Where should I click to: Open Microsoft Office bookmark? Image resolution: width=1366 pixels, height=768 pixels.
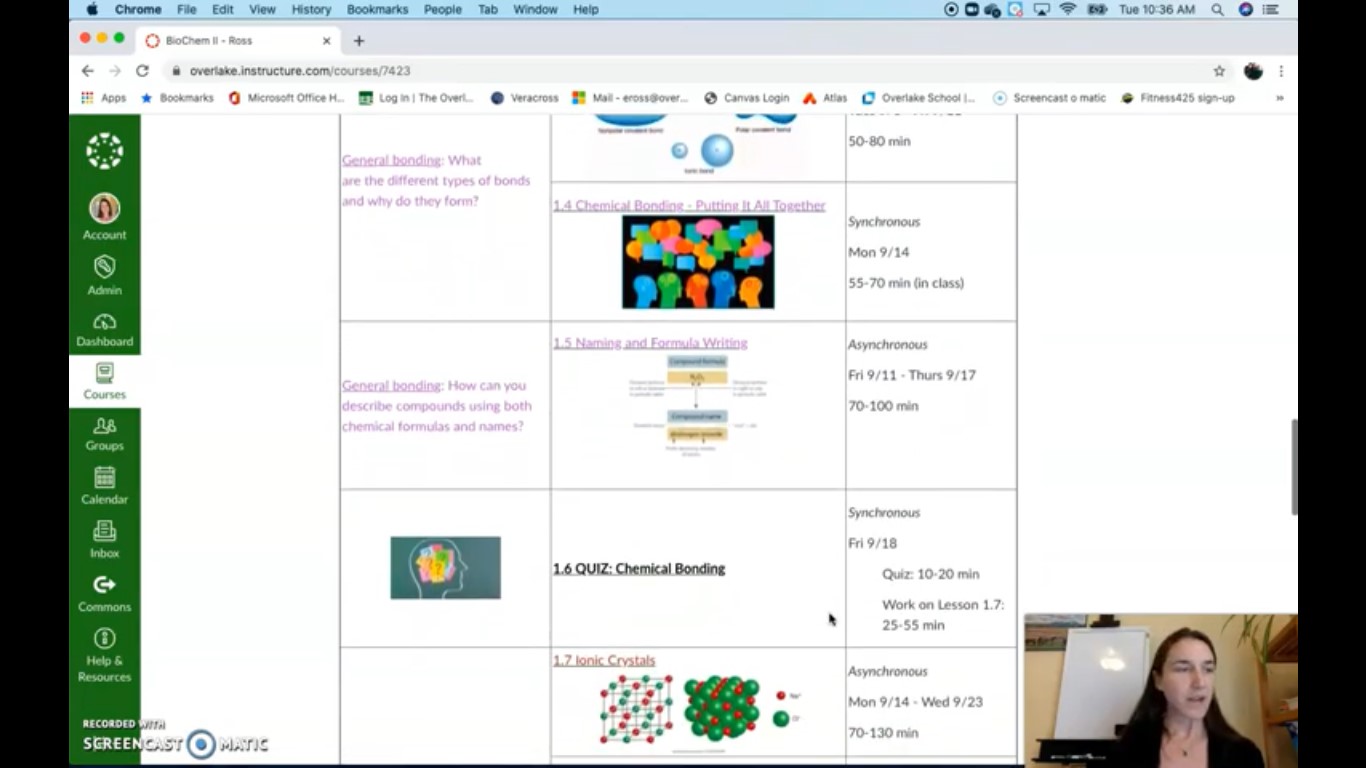point(286,98)
